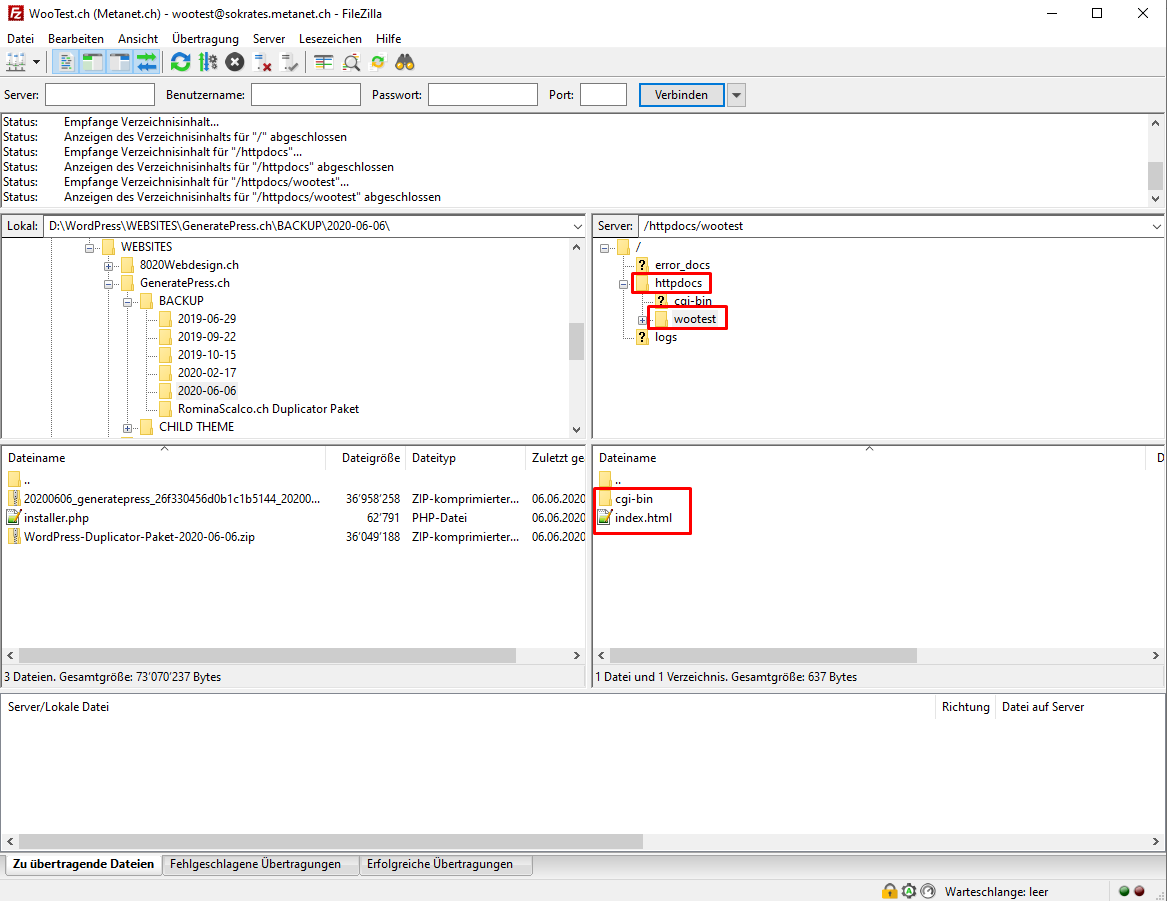The height and width of the screenshot is (901, 1167).
Task: Switch to Zu übertragende Dateien tab
Action: pos(83,864)
